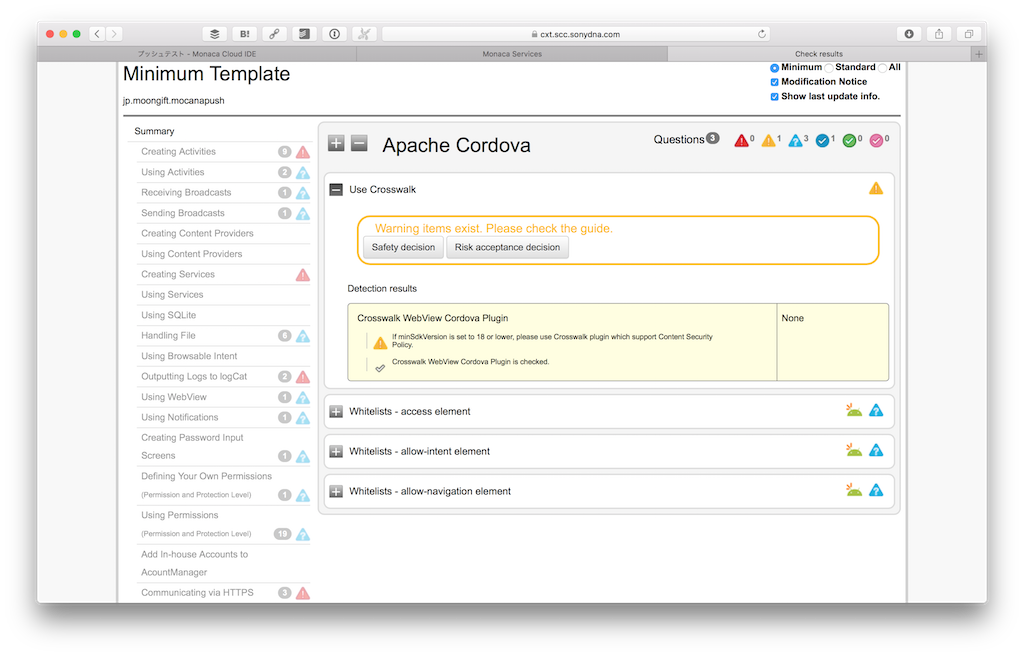This screenshot has width=1024, height=656.
Task: Open the layers stack toolbar extension
Action: click(215, 34)
